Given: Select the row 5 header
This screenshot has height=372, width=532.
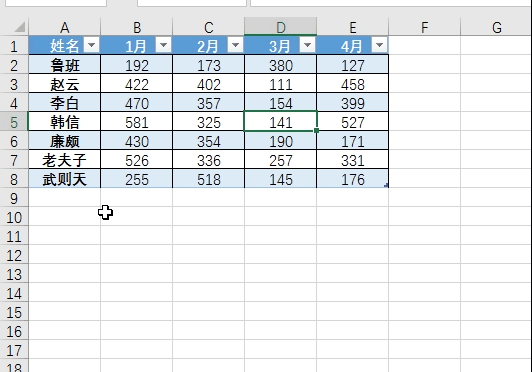Looking at the screenshot, I should [x=14, y=122].
